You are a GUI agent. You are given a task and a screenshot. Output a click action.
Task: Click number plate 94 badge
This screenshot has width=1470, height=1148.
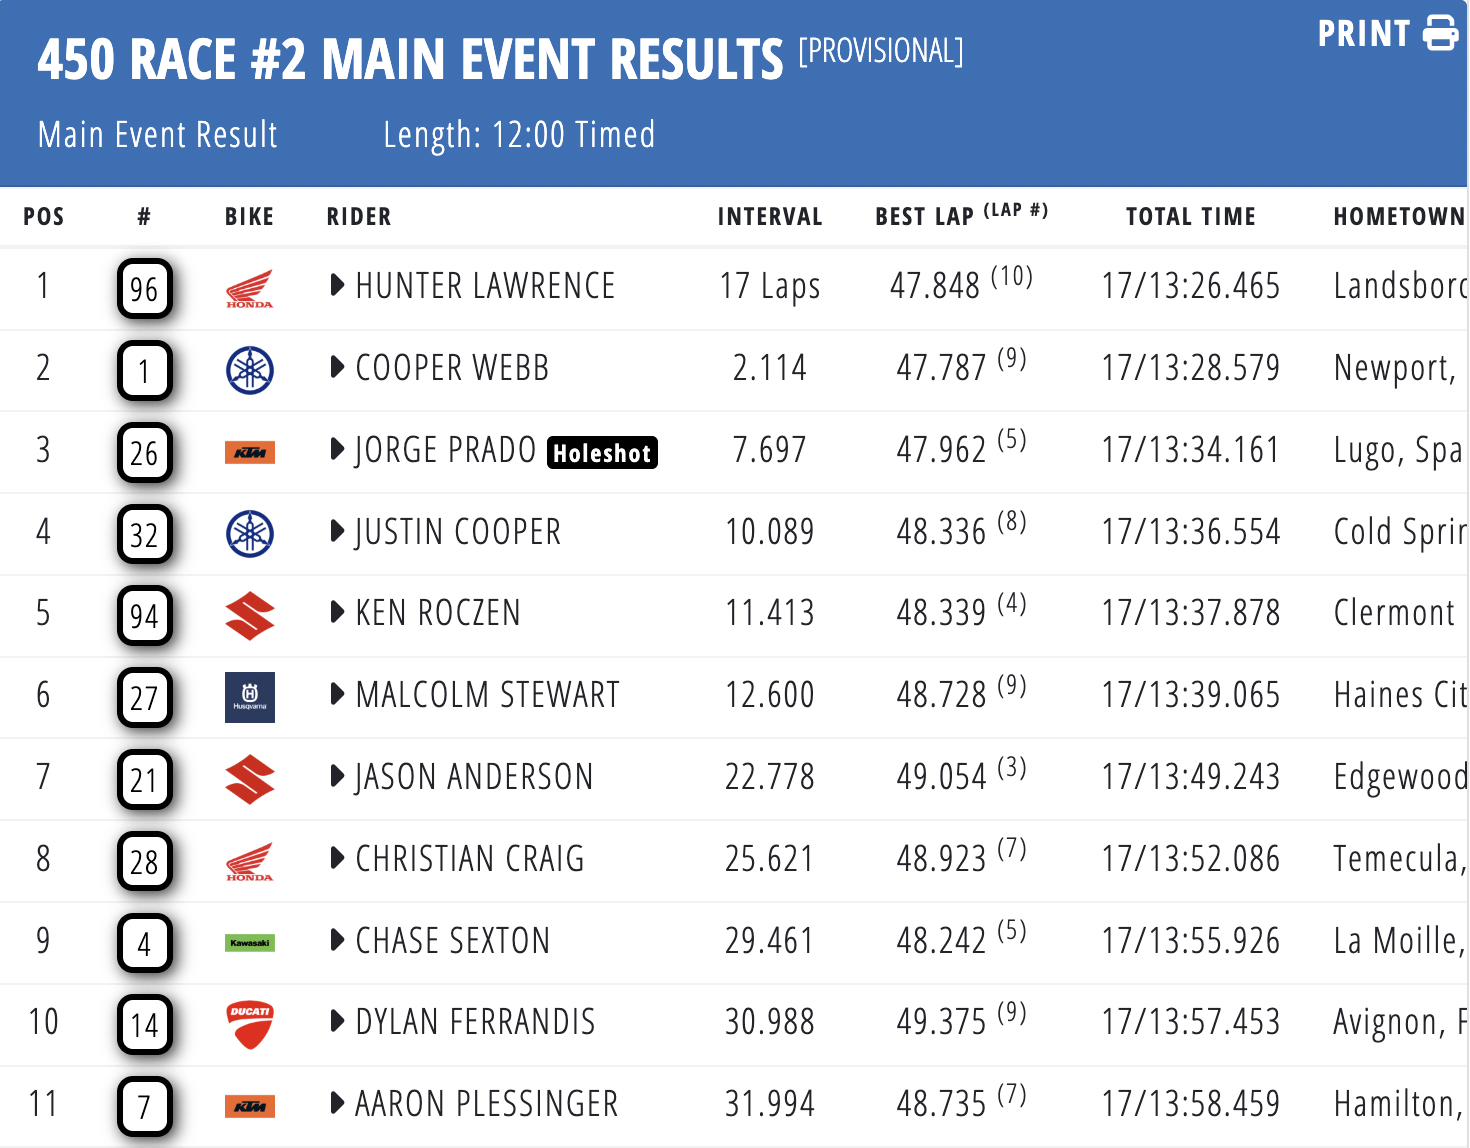click(x=145, y=616)
